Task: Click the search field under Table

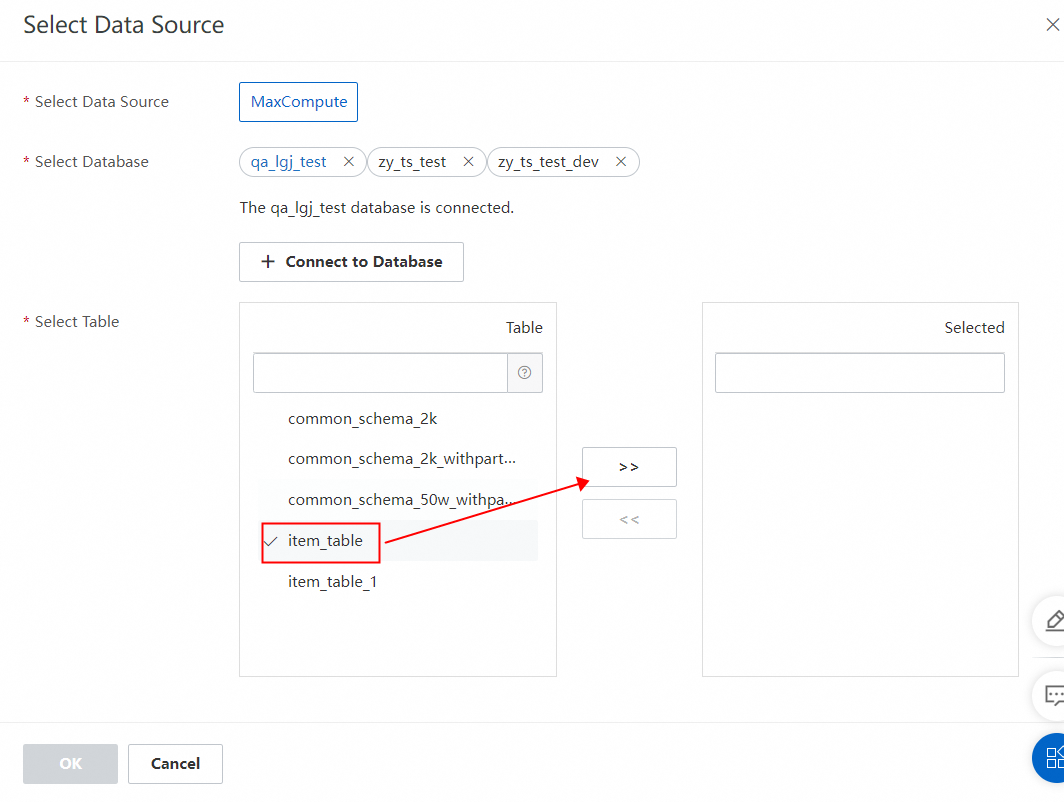Action: pyautogui.click(x=380, y=373)
